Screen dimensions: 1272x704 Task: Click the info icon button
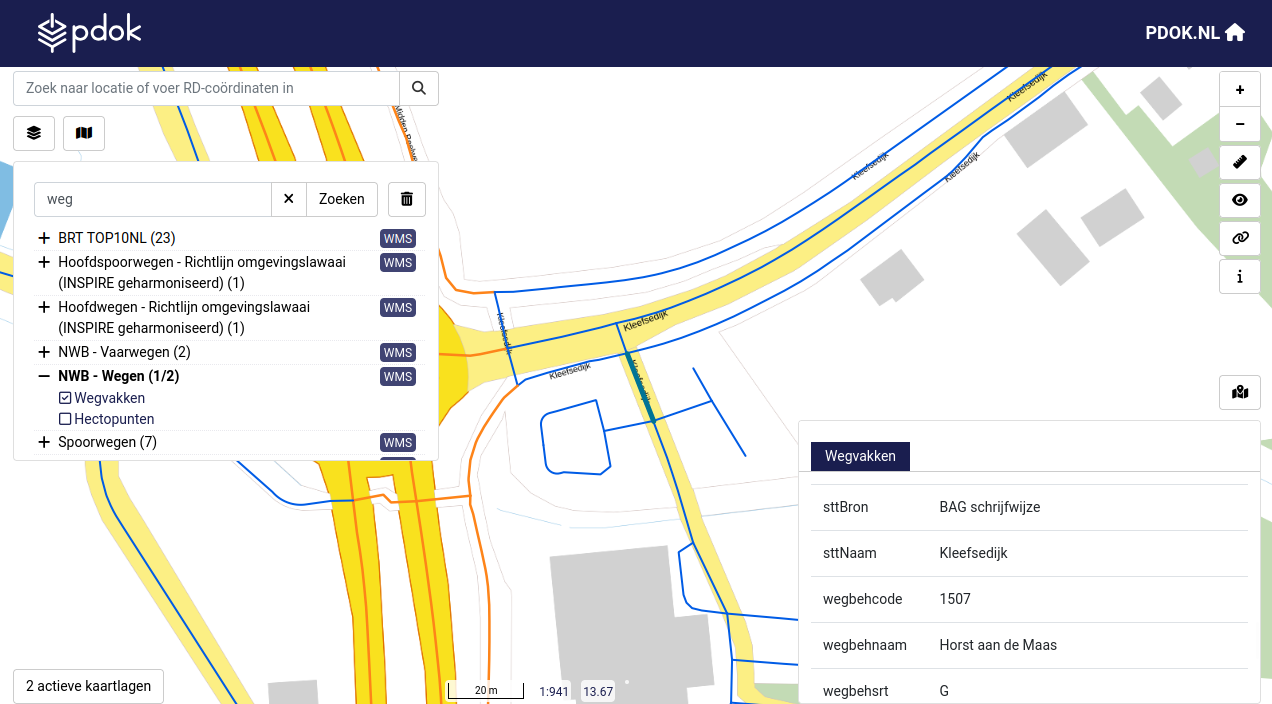(1240, 277)
